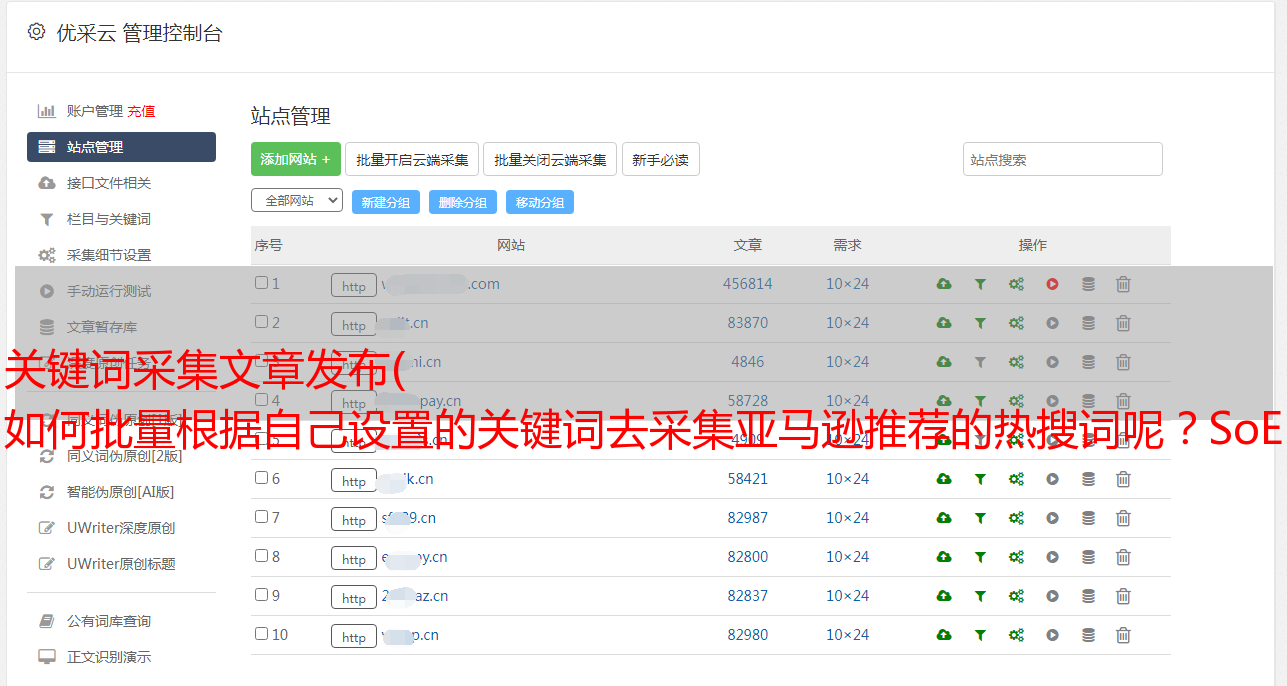Click the http button in row 10
This screenshot has height=686, width=1287.
(x=354, y=637)
